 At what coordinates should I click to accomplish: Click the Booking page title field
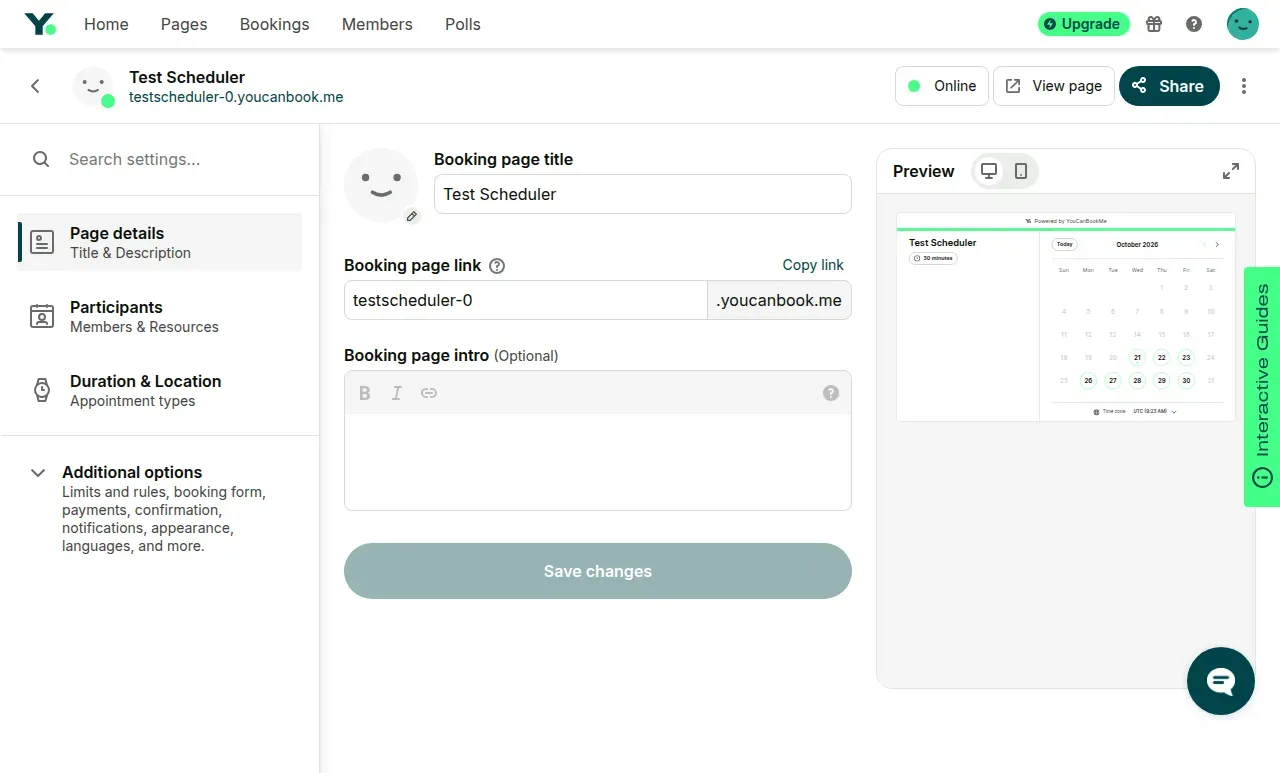click(x=643, y=194)
